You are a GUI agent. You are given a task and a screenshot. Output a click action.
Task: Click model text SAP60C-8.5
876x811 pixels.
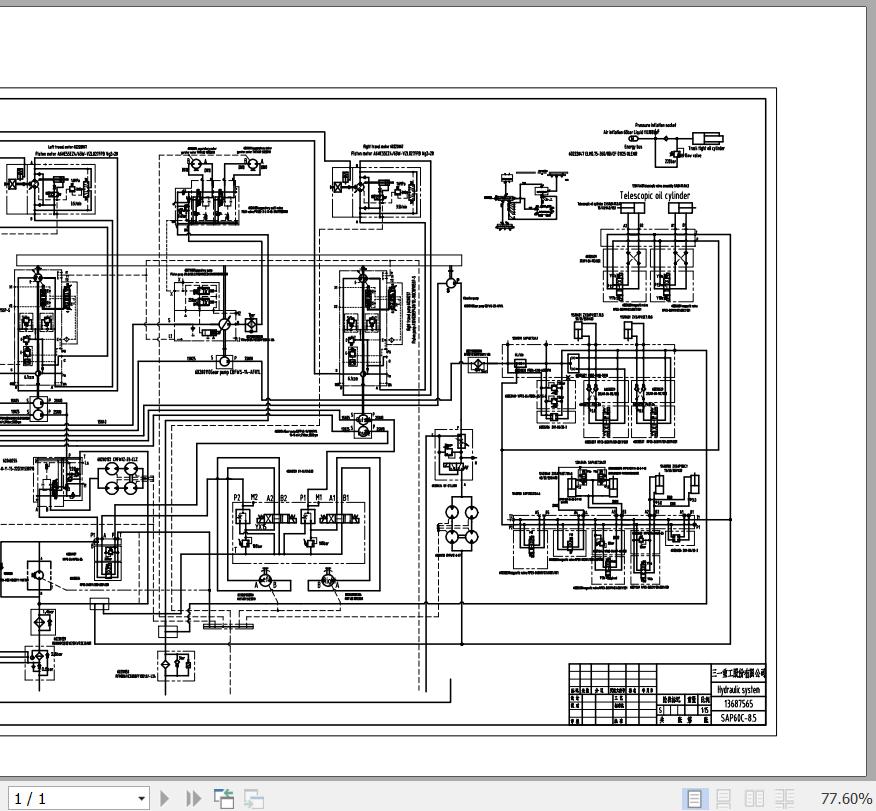738,718
